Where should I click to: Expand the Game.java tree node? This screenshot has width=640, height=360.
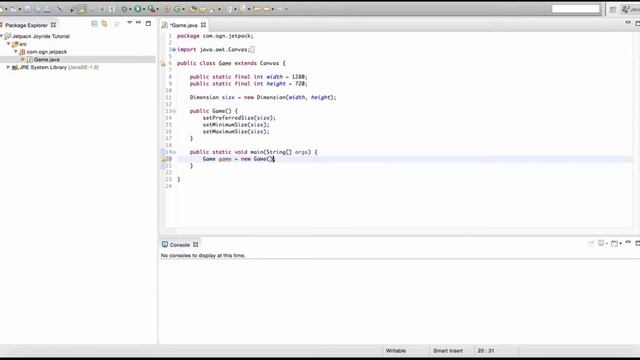23,60
